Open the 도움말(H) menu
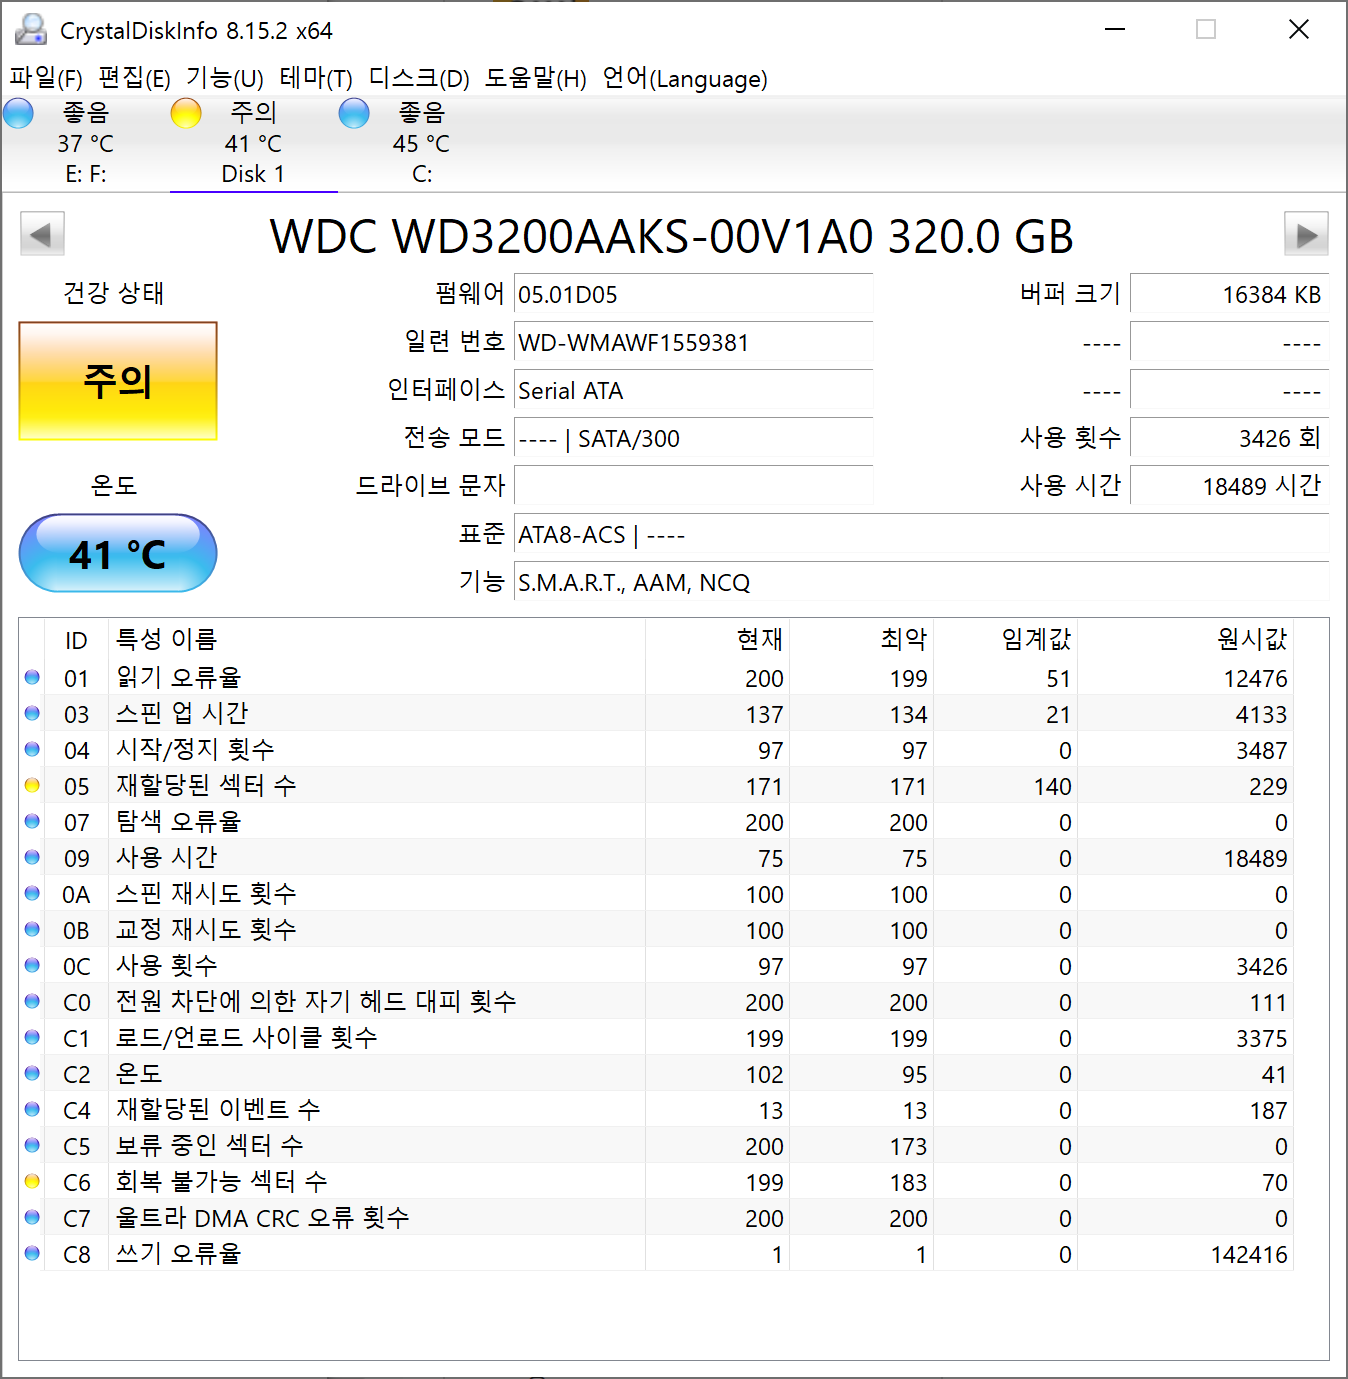The image size is (1348, 1379). [536, 78]
